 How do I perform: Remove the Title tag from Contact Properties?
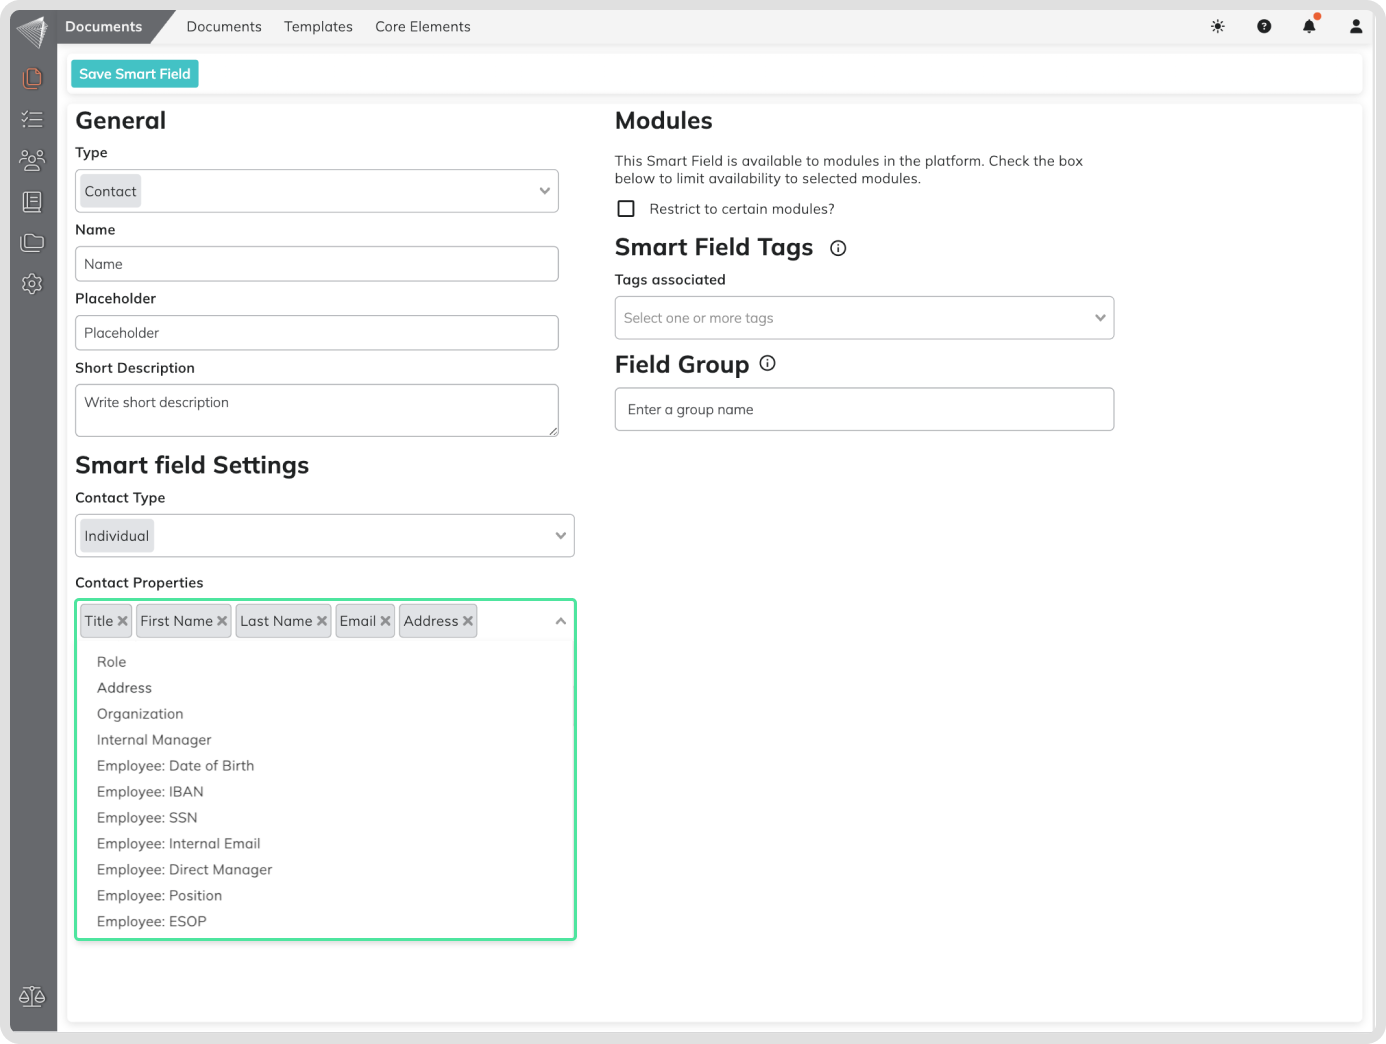[x=123, y=621]
